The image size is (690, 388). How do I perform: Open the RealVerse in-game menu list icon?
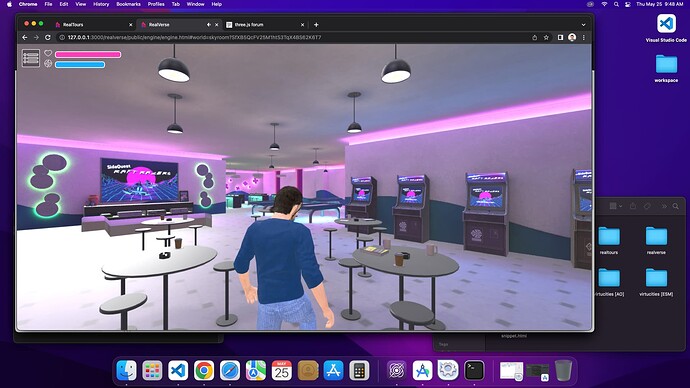coord(31,59)
